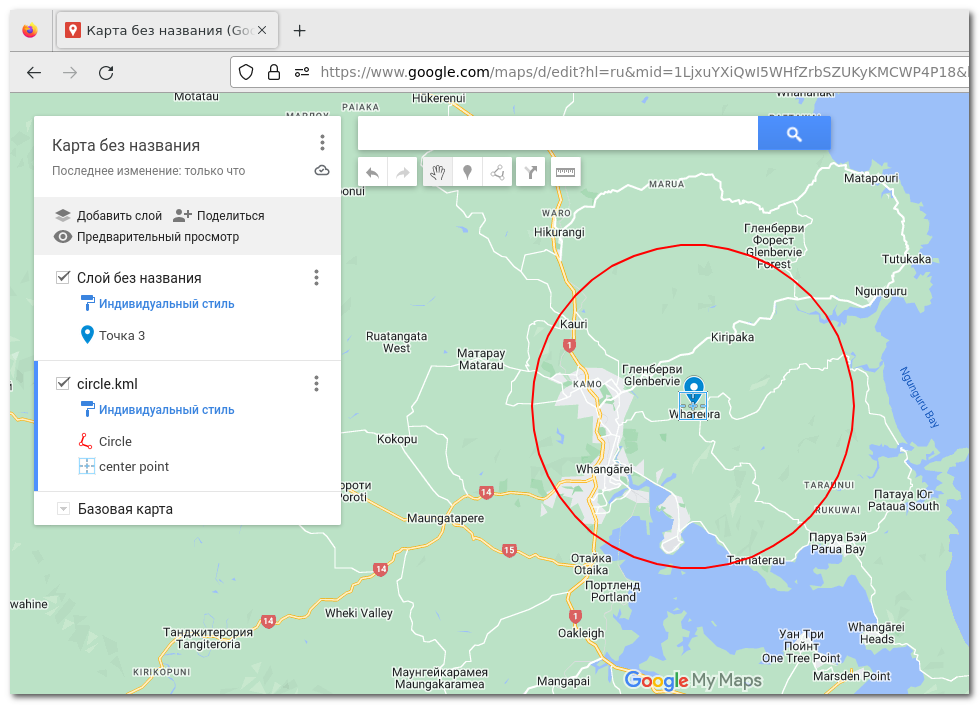Click the URL address bar text

pos(644,72)
